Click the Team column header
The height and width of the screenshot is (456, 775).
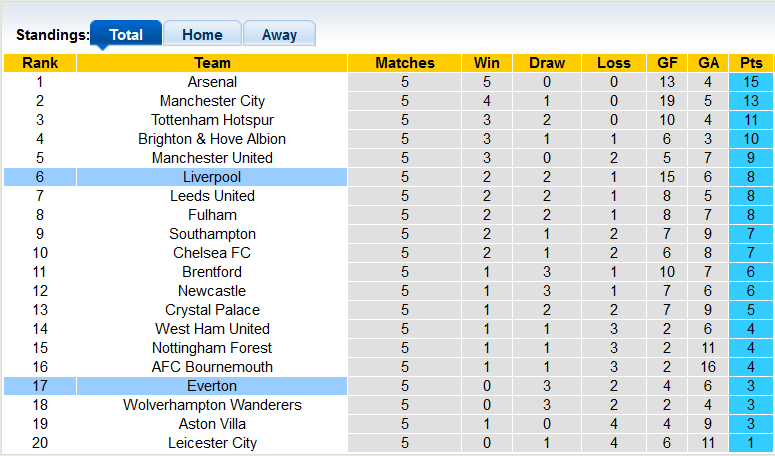pos(212,63)
